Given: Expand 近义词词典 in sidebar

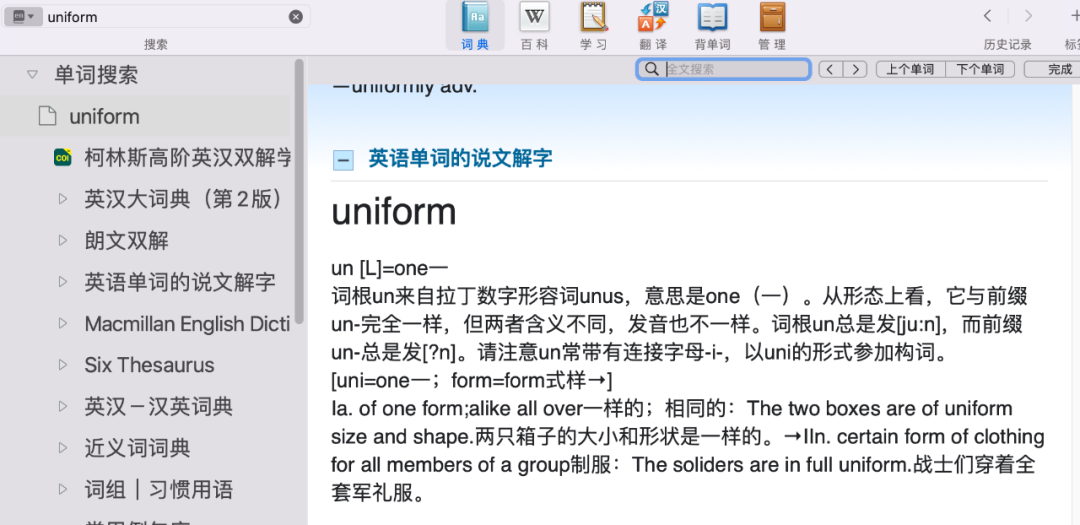Looking at the screenshot, I should [63, 448].
